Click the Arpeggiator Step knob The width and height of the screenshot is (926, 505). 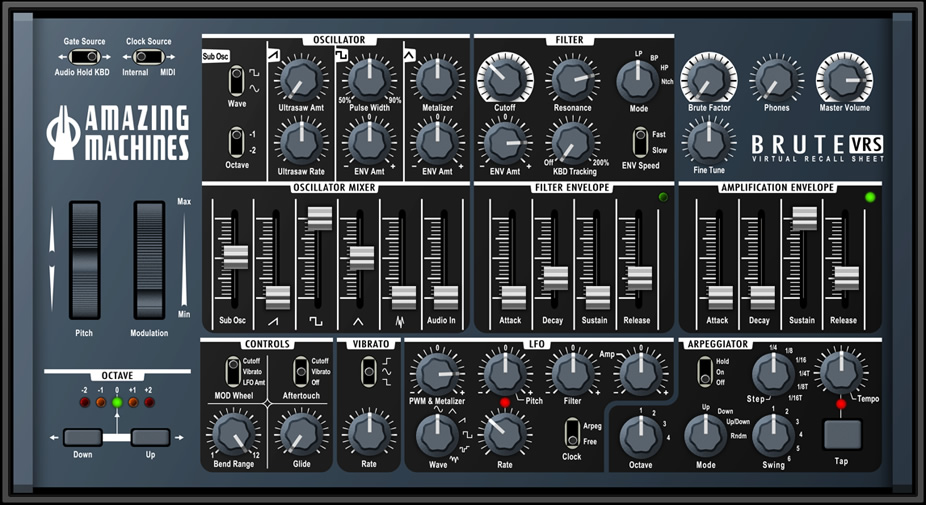[773, 374]
